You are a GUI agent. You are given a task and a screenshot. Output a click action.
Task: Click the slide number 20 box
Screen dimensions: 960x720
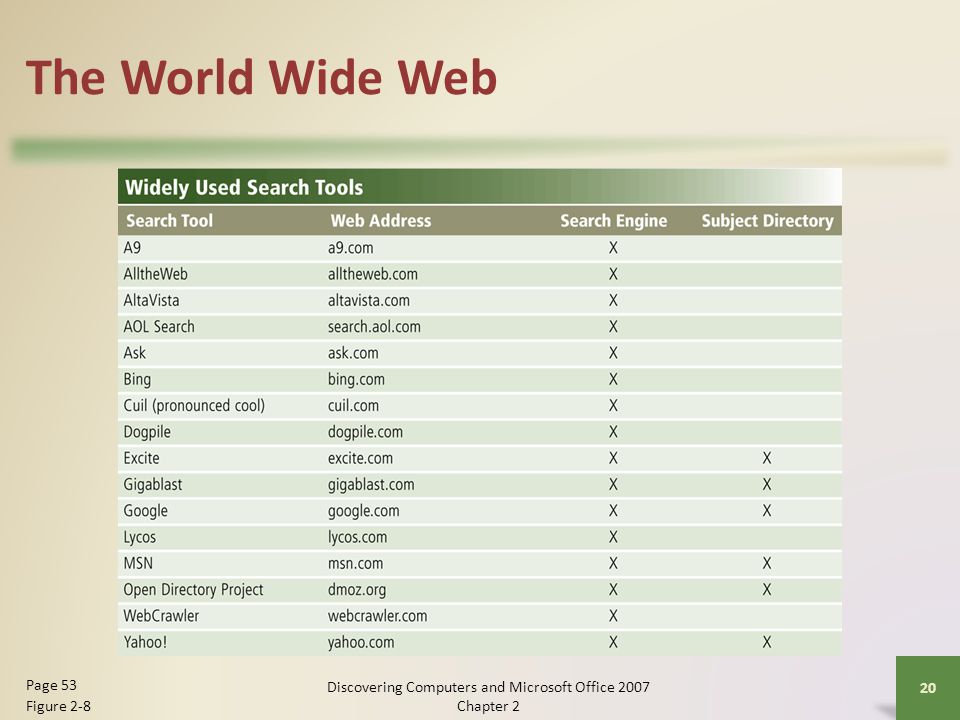[928, 688]
